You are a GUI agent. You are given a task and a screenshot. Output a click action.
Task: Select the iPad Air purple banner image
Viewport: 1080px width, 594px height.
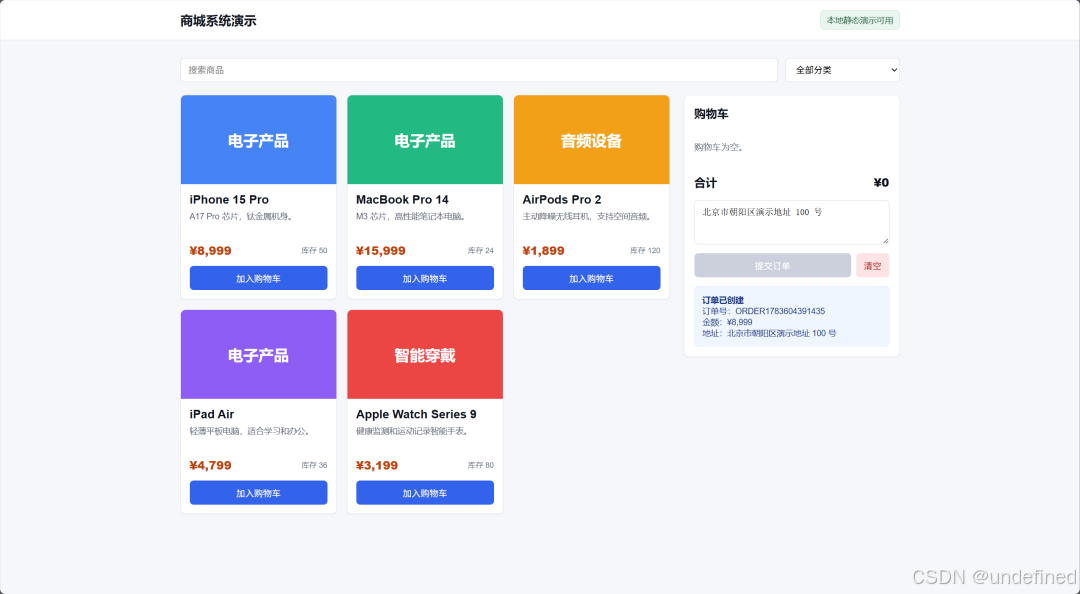[258, 354]
